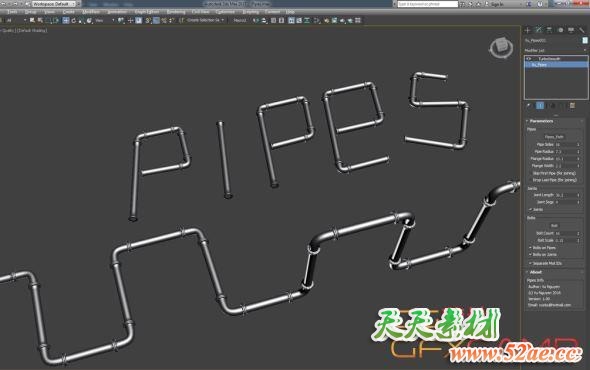The height and width of the screenshot is (370, 590).
Task: Switch to Hierarchy command panel tab
Action: (x=549, y=30)
